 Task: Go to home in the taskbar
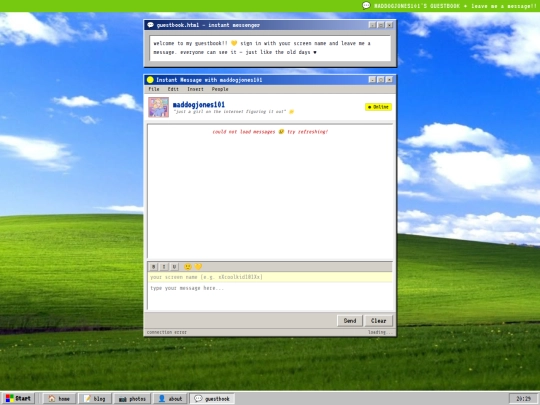click(x=59, y=399)
